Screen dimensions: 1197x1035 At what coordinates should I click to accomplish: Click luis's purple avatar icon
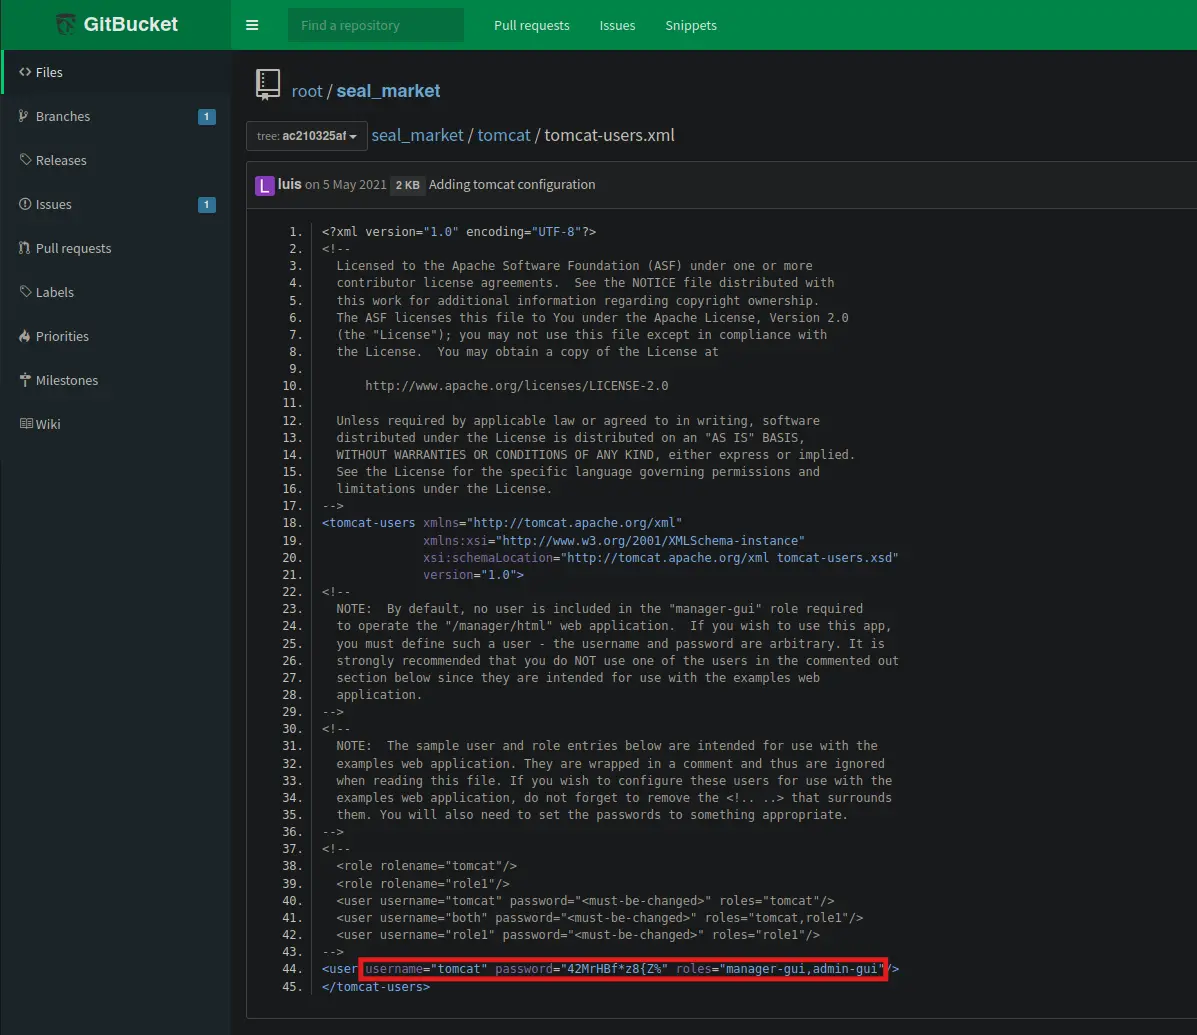(x=264, y=185)
